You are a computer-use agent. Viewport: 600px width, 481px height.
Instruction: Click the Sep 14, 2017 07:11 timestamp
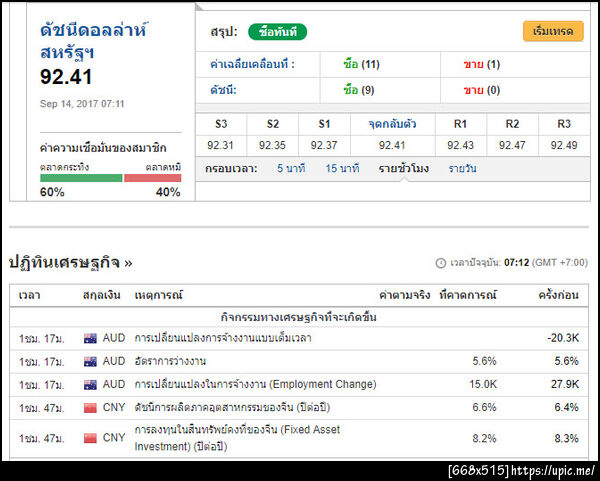pyautogui.click(x=82, y=104)
